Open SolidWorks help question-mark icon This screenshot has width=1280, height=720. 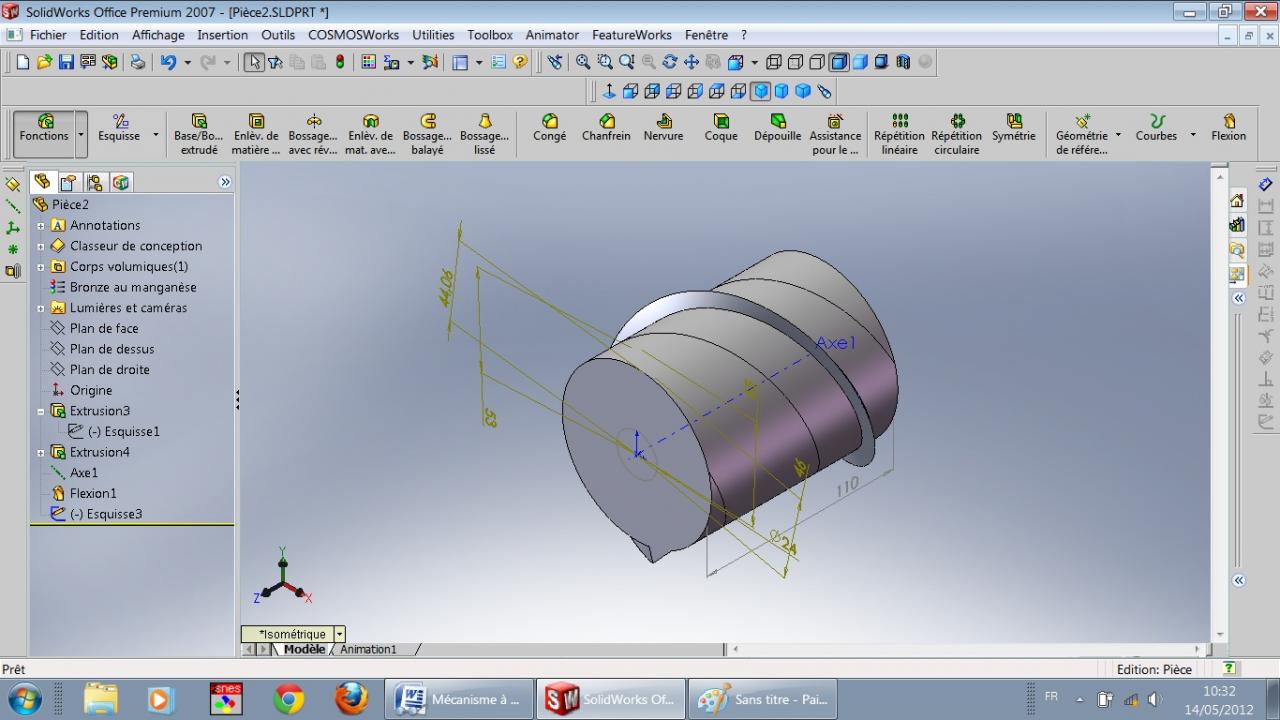tap(520, 62)
